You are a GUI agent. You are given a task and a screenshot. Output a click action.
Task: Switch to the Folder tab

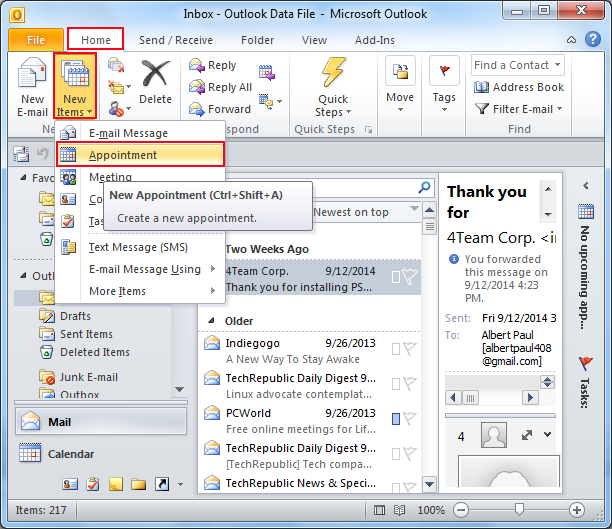point(257,40)
